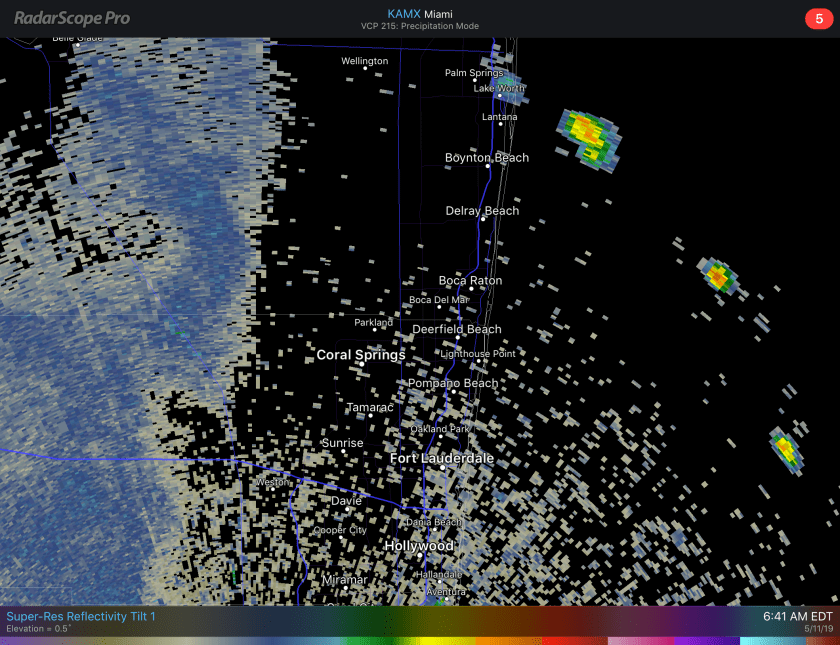Open the KAMX Miami radar station selector

[x=419, y=13]
